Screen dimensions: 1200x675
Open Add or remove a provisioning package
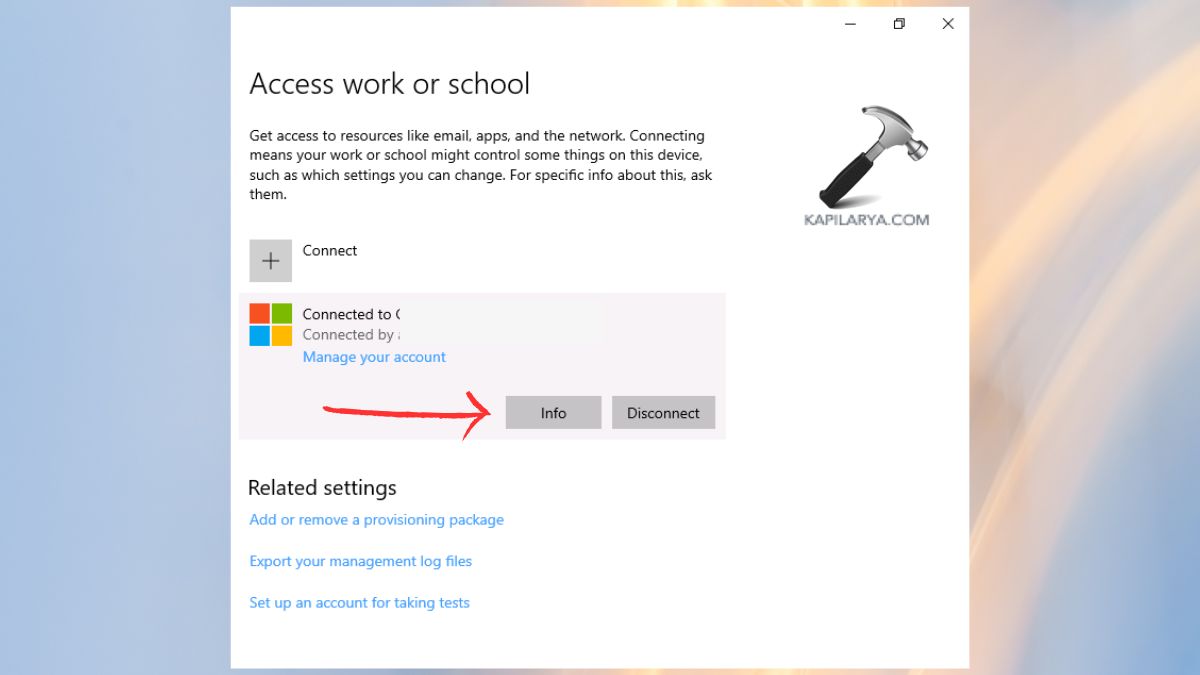(376, 519)
